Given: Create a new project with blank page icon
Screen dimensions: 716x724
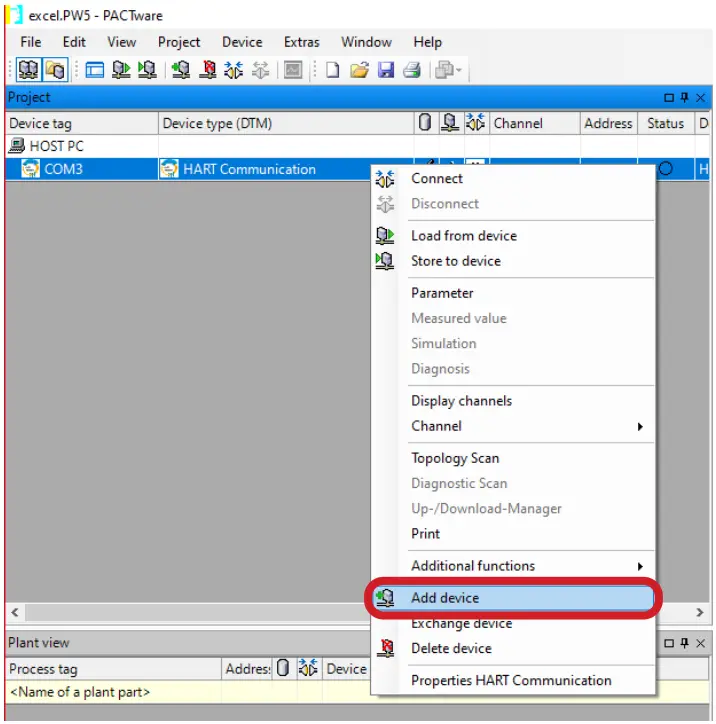Looking at the screenshot, I should pos(332,70).
